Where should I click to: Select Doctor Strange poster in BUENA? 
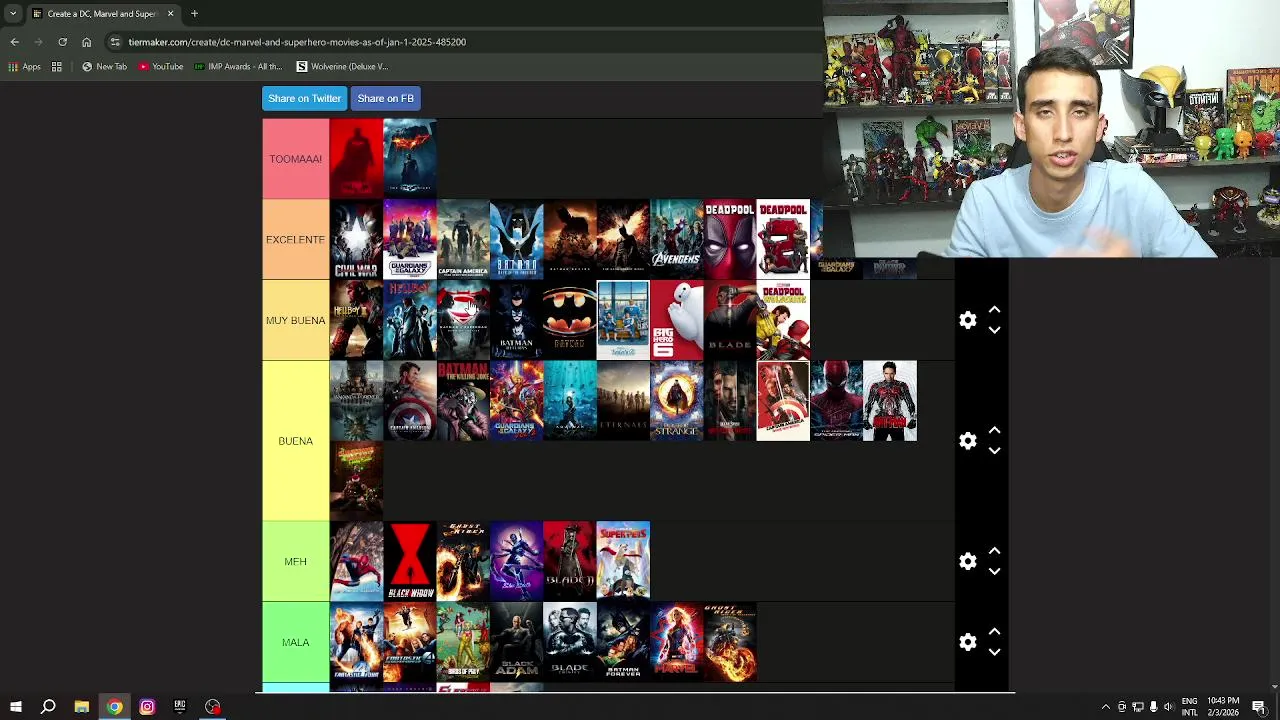tap(676, 401)
